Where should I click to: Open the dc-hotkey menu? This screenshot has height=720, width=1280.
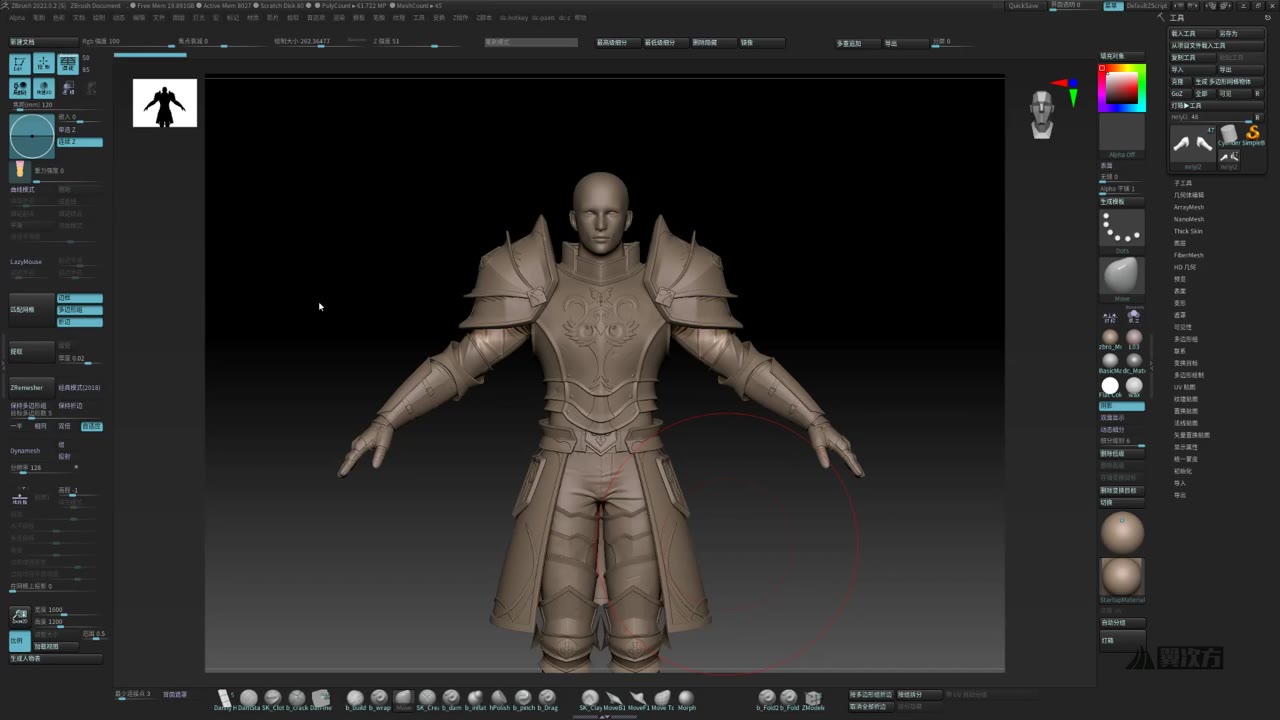(x=514, y=17)
